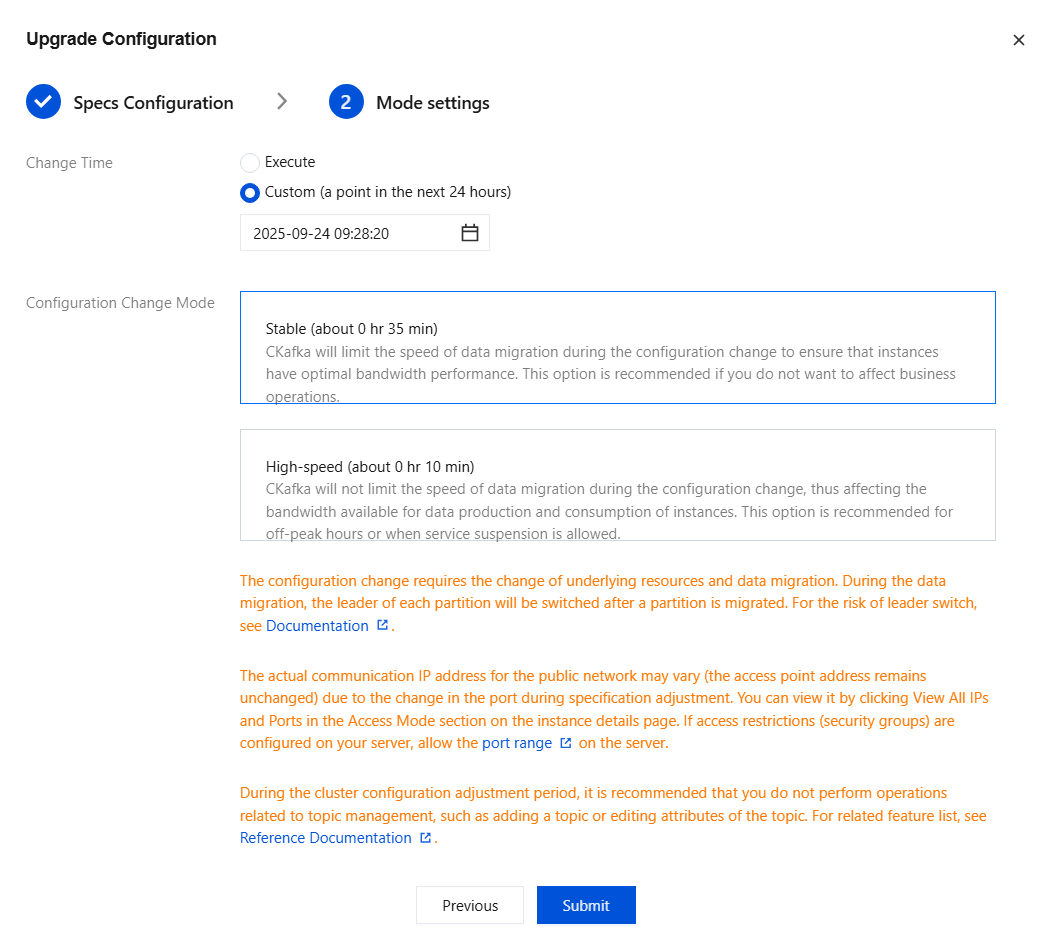Open the Reference Documentation link
This screenshot has height=952, width=1051.
click(x=325, y=838)
